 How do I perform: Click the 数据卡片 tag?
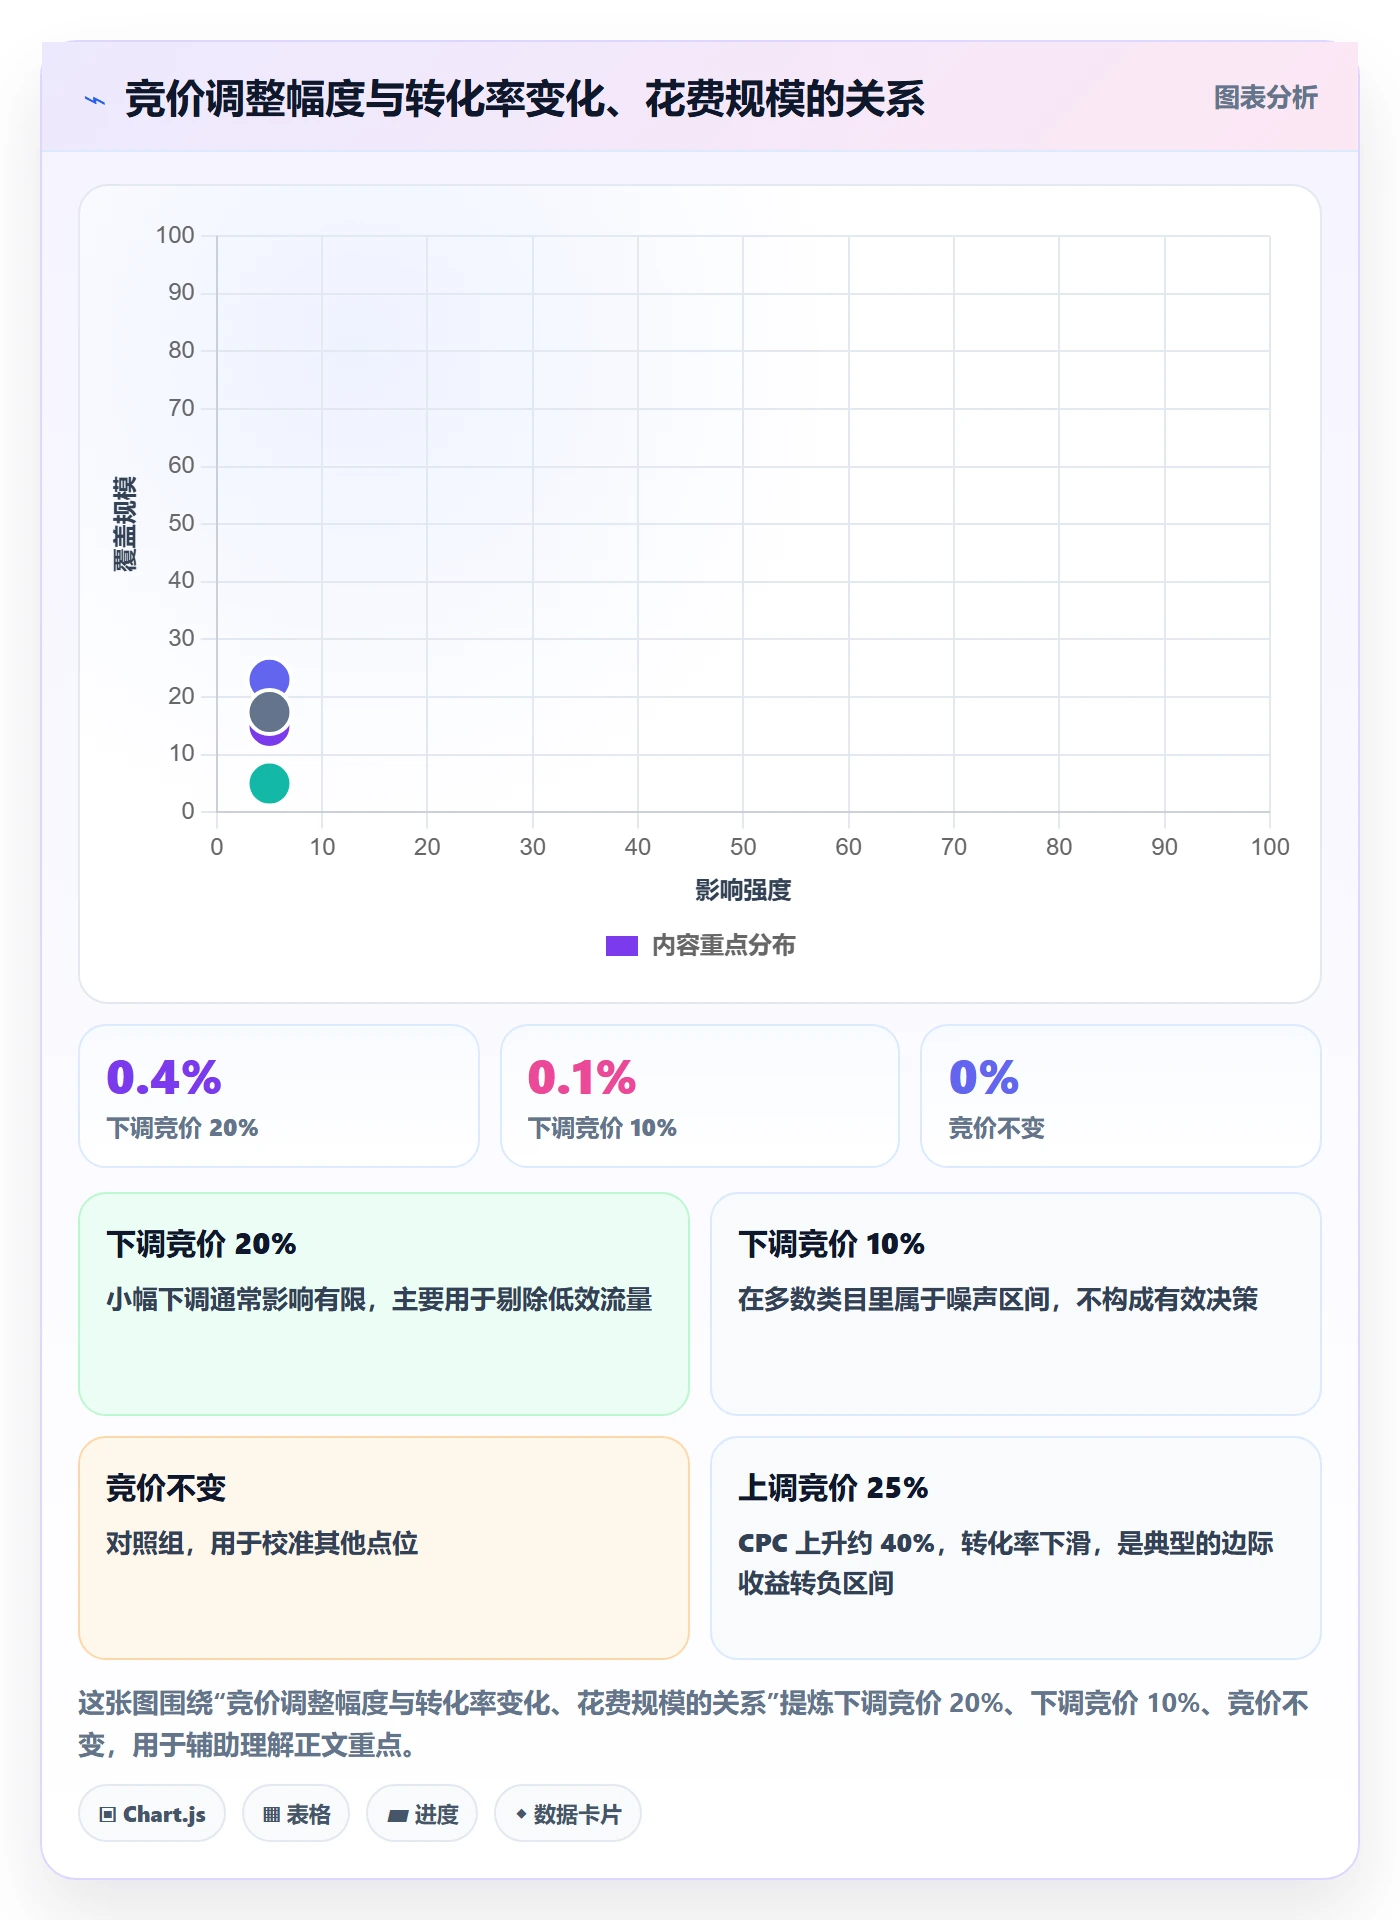568,1814
